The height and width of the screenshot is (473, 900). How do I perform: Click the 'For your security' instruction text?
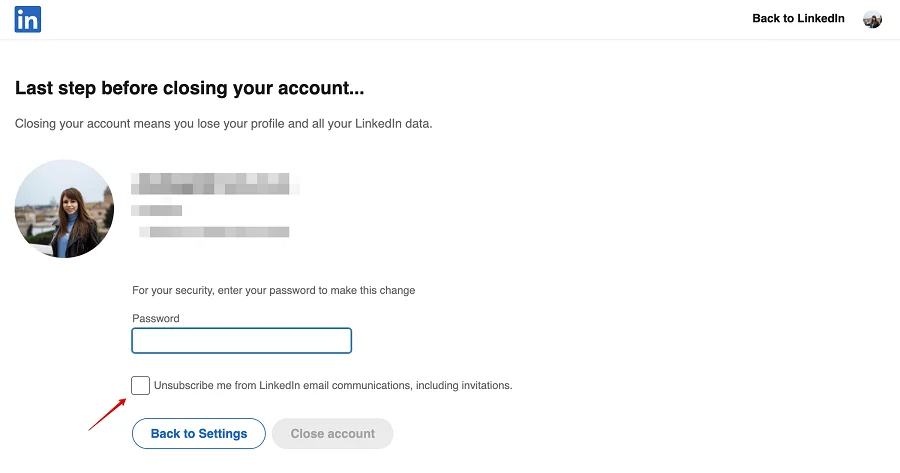pos(273,291)
